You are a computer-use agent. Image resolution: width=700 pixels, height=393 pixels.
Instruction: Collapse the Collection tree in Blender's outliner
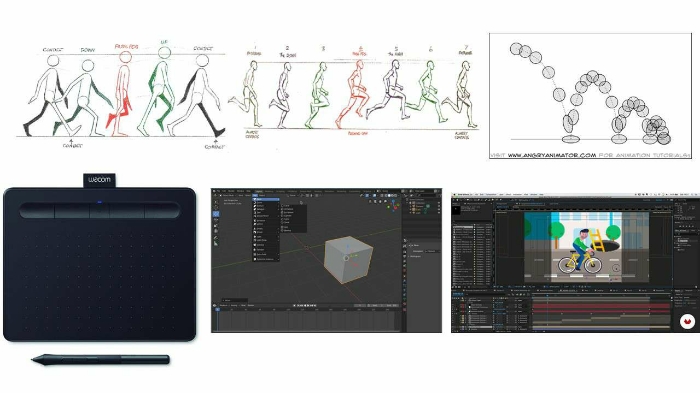click(407, 203)
